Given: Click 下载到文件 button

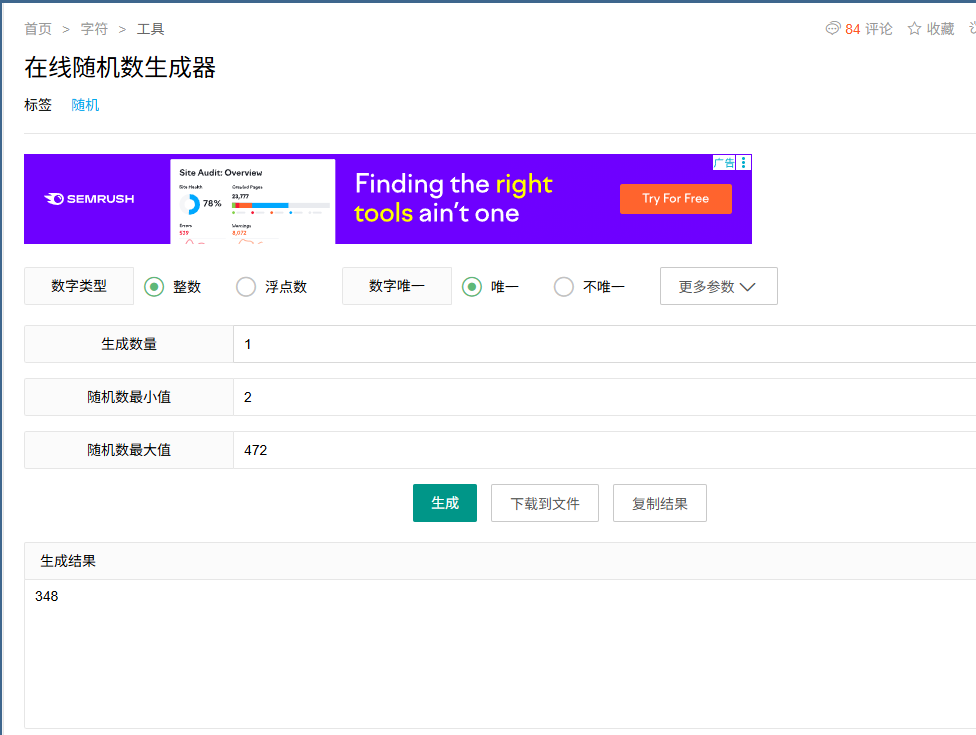Looking at the screenshot, I should pyautogui.click(x=545, y=503).
